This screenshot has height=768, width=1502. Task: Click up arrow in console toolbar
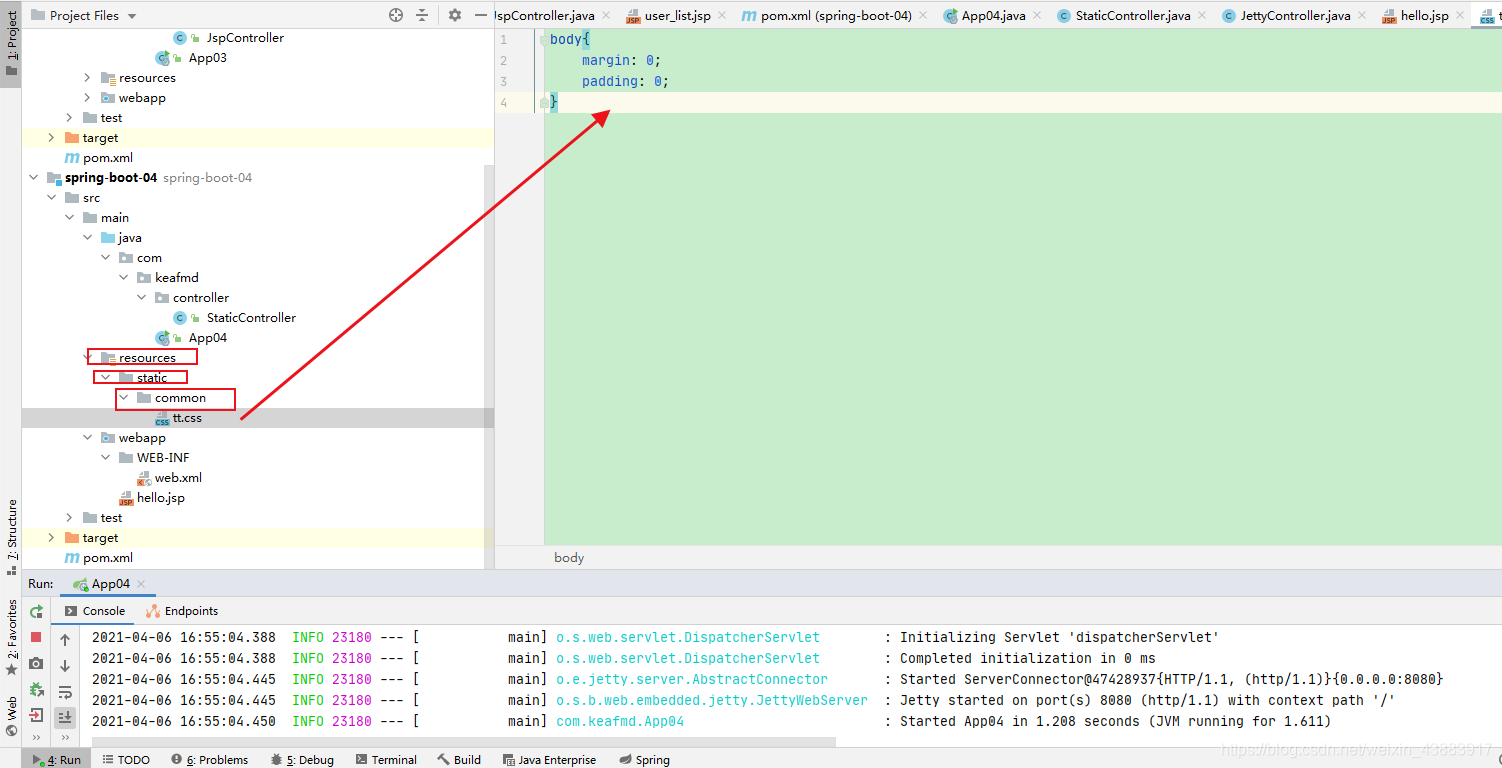65,640
